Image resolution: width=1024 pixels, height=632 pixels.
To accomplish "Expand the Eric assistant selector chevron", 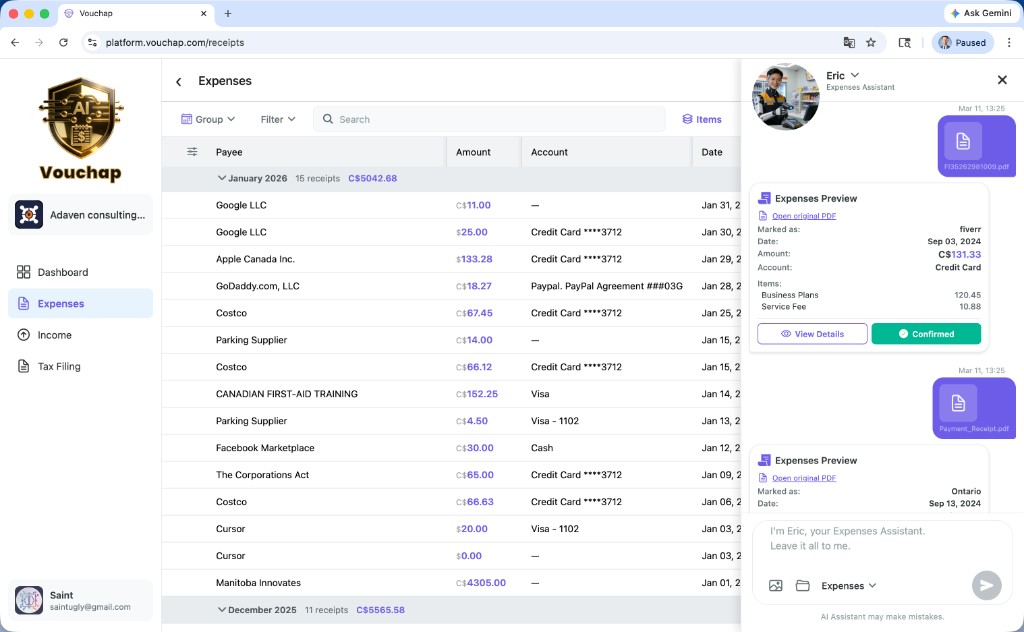I will (855, 75).
